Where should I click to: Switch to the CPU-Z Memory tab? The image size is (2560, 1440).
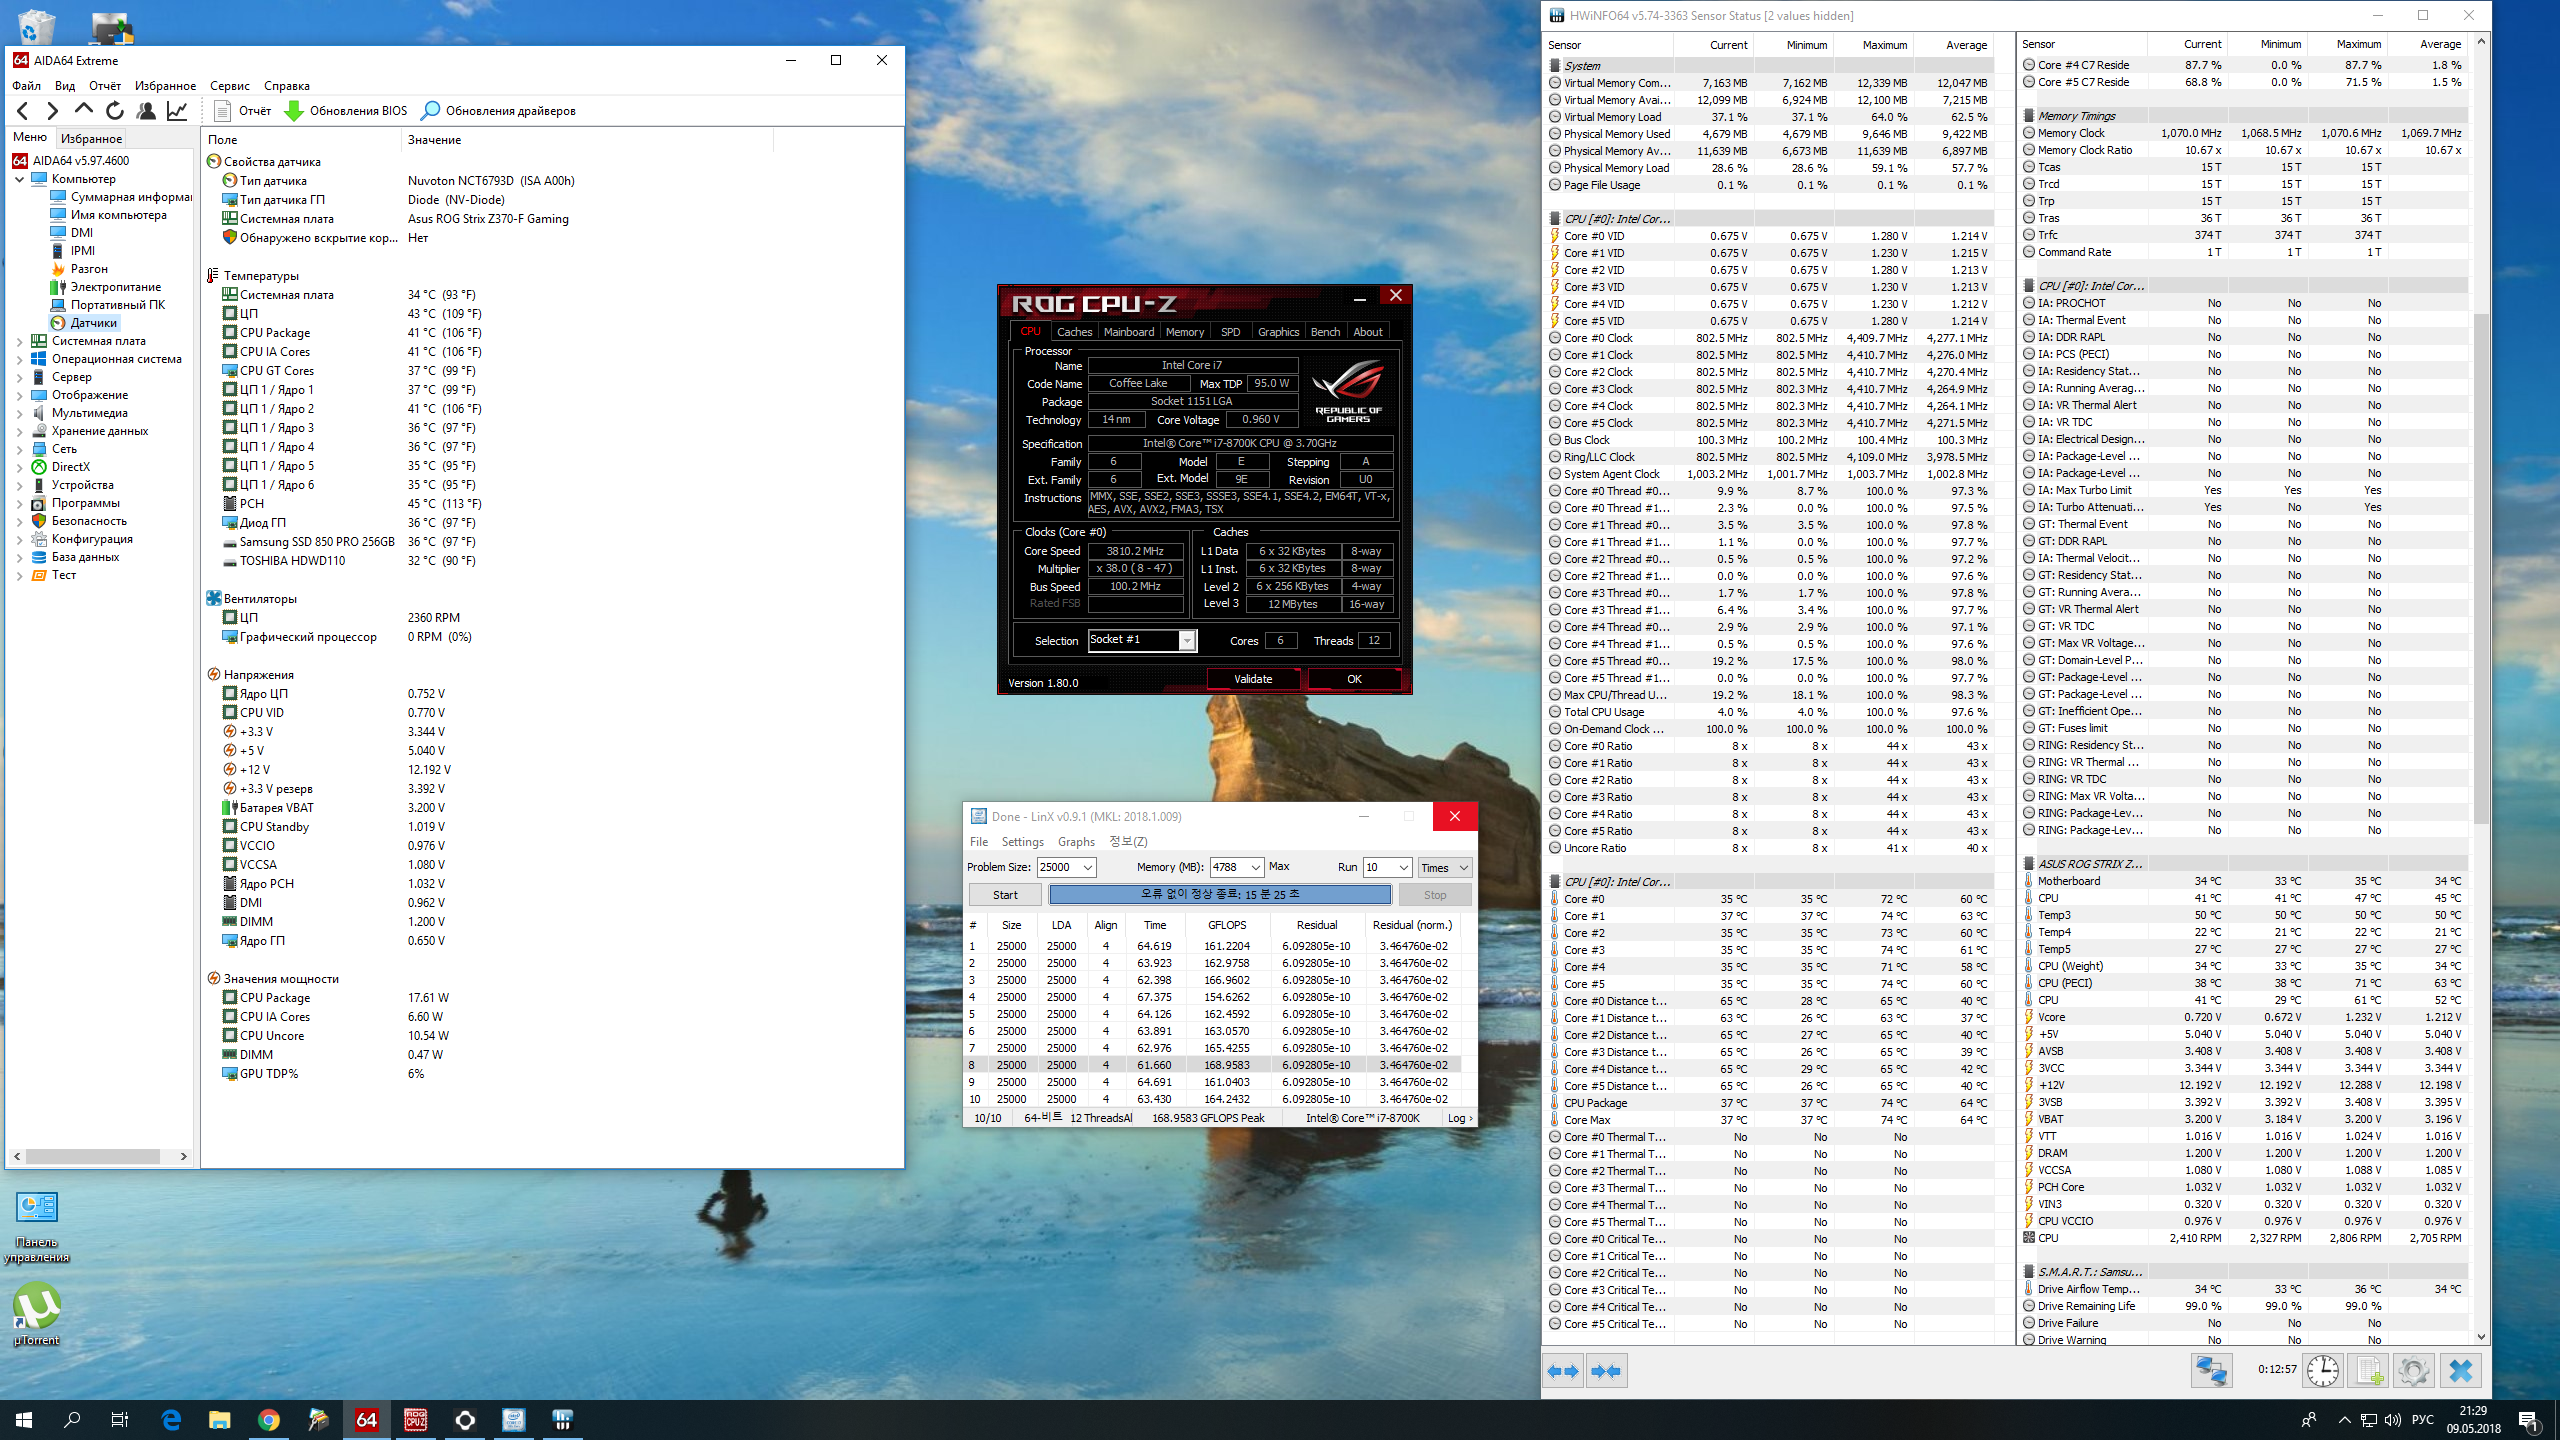[1184, 332]
